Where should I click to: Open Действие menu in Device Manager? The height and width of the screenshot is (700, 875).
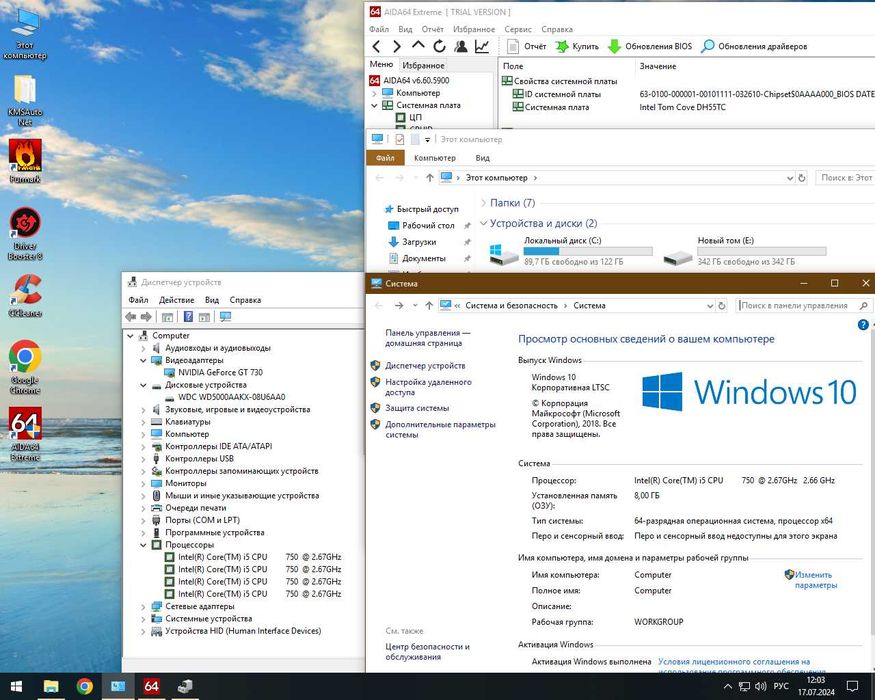coord(176,300)
